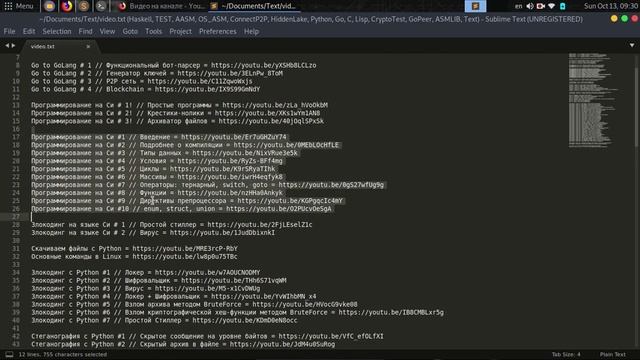Screen dimensions: 640x360
Task: Click the Простые программы line
Action: pyautogui.click(x=179, y=105)
